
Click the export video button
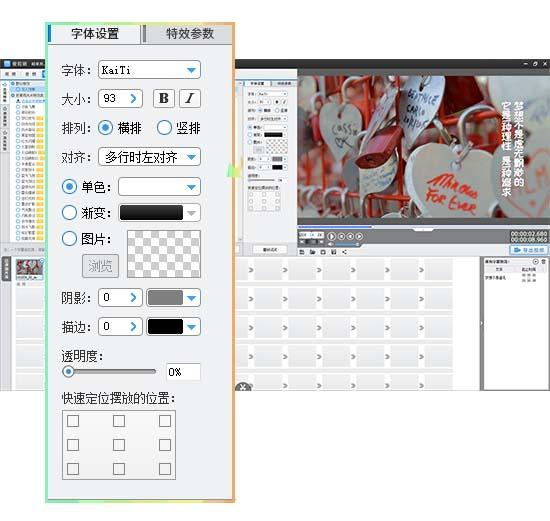click(528, 250)
